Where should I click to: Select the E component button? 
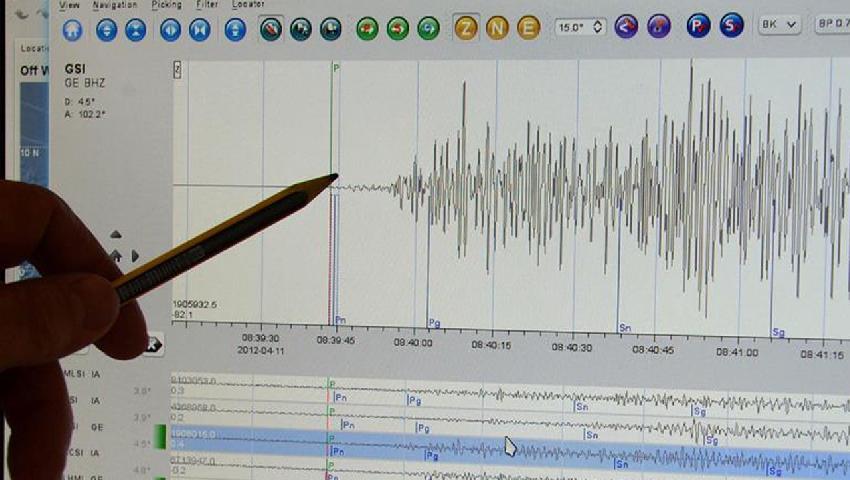(529, 28)
